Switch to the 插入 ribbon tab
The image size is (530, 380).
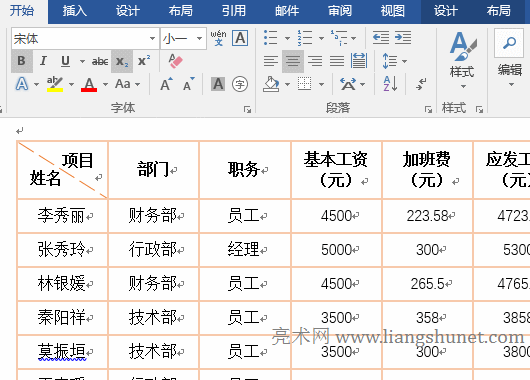pyautogui.click(x=75, y=11)
